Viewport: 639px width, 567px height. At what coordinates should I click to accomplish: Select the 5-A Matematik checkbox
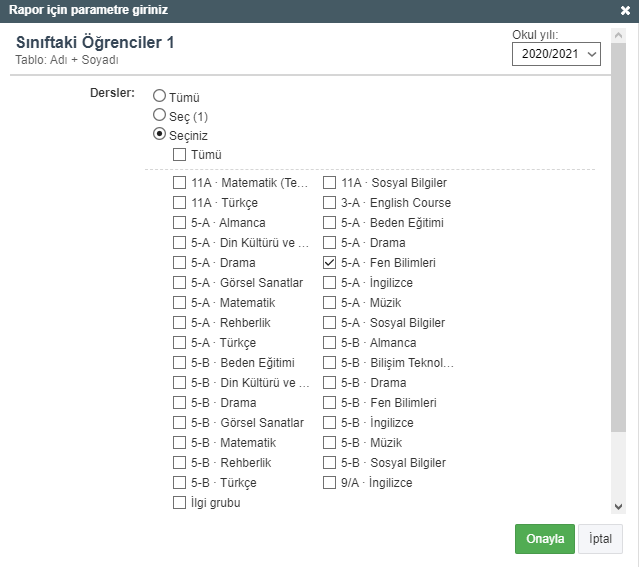[x=179, y=303]
